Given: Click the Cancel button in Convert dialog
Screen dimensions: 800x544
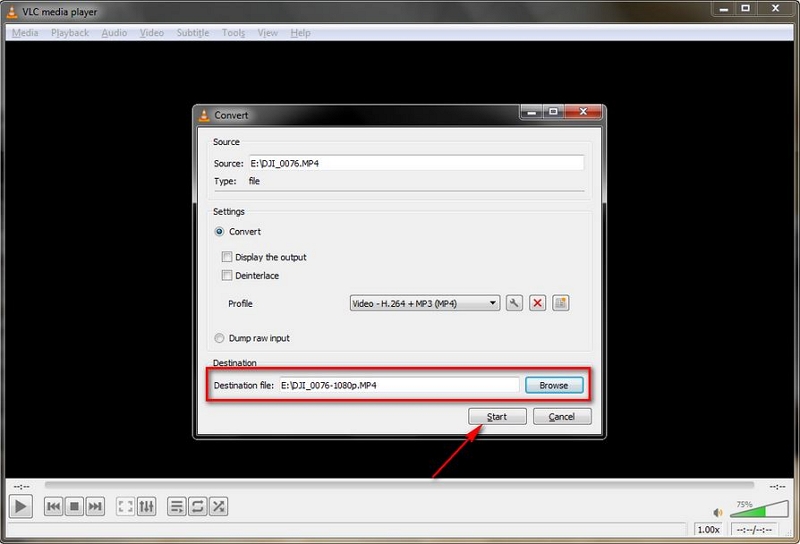Looking at the screenshot, I should [562, 416].
